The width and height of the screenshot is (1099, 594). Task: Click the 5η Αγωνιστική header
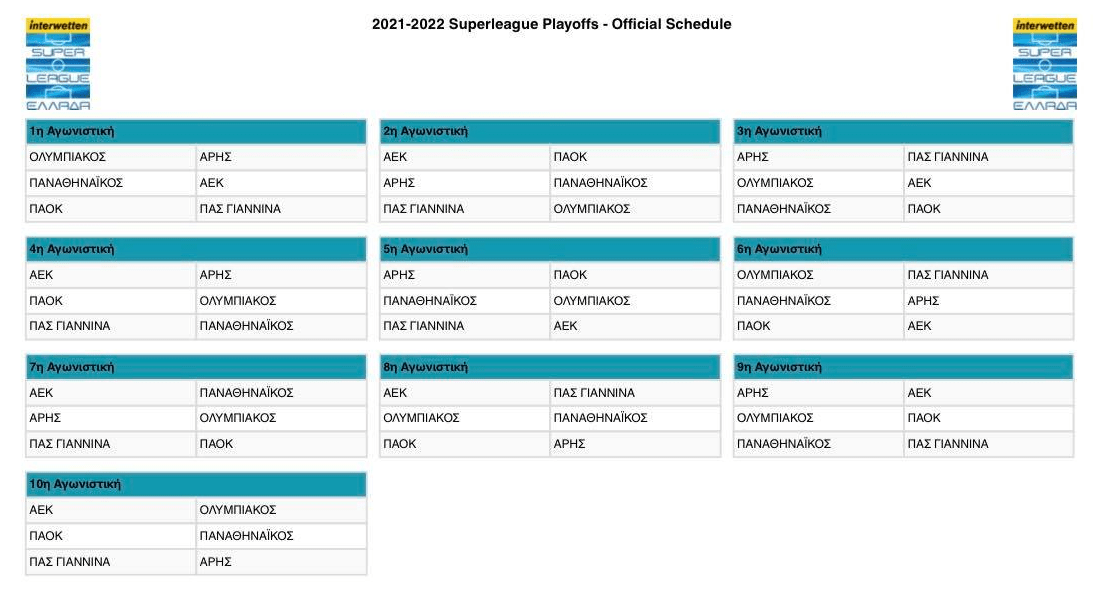pos(425,249)
